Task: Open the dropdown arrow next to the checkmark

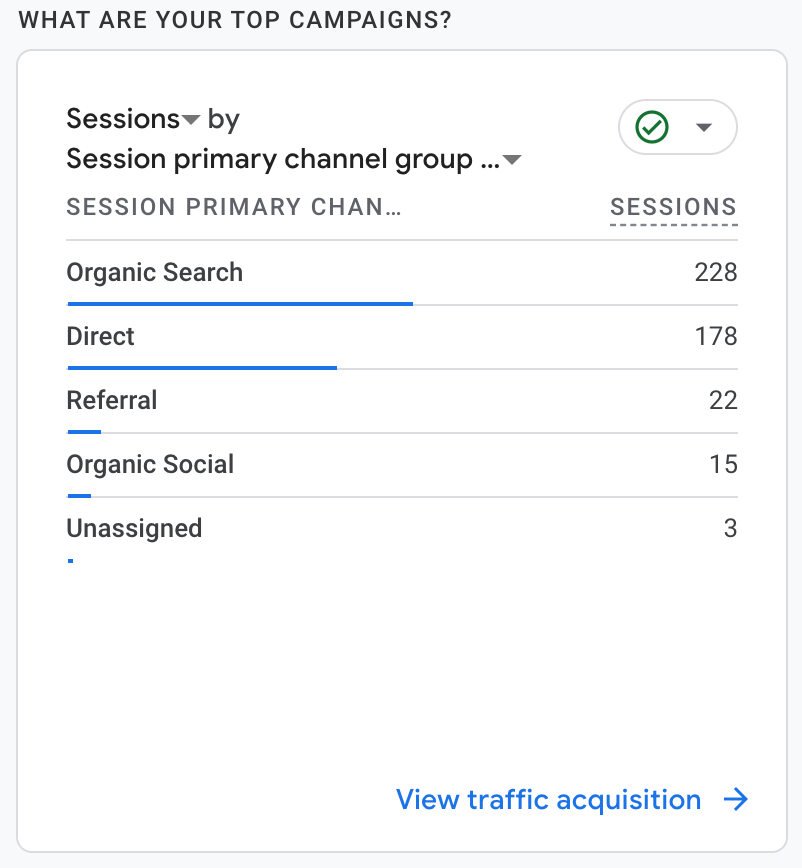Action: [704, 127]
